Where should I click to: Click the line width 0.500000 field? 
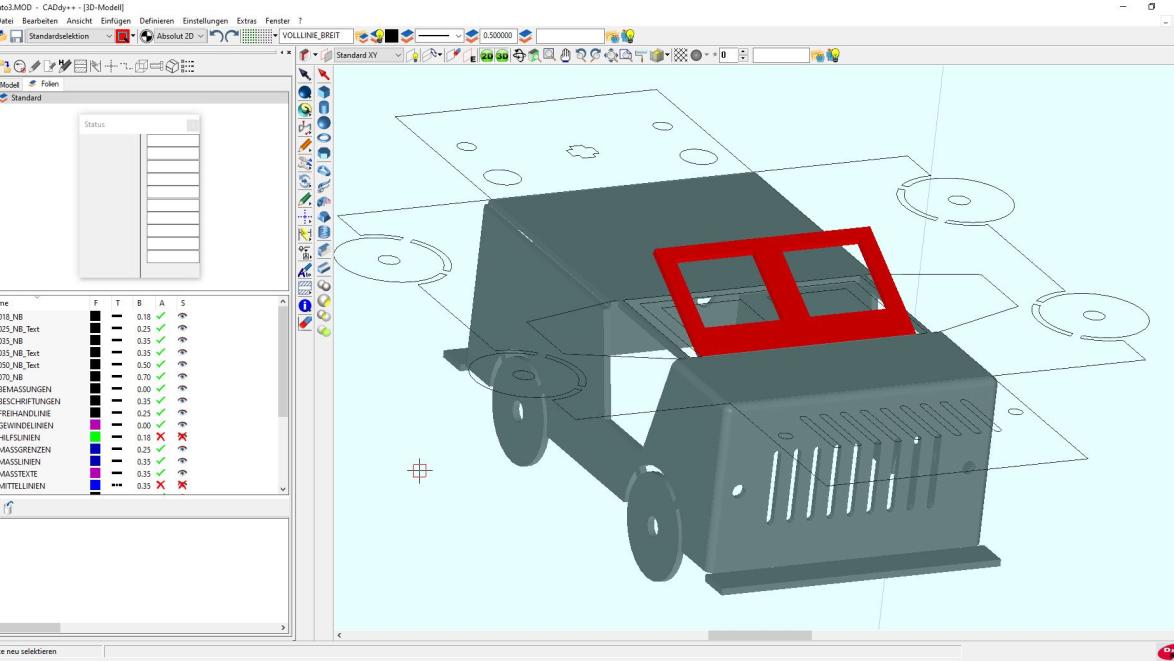pos(497,37)
